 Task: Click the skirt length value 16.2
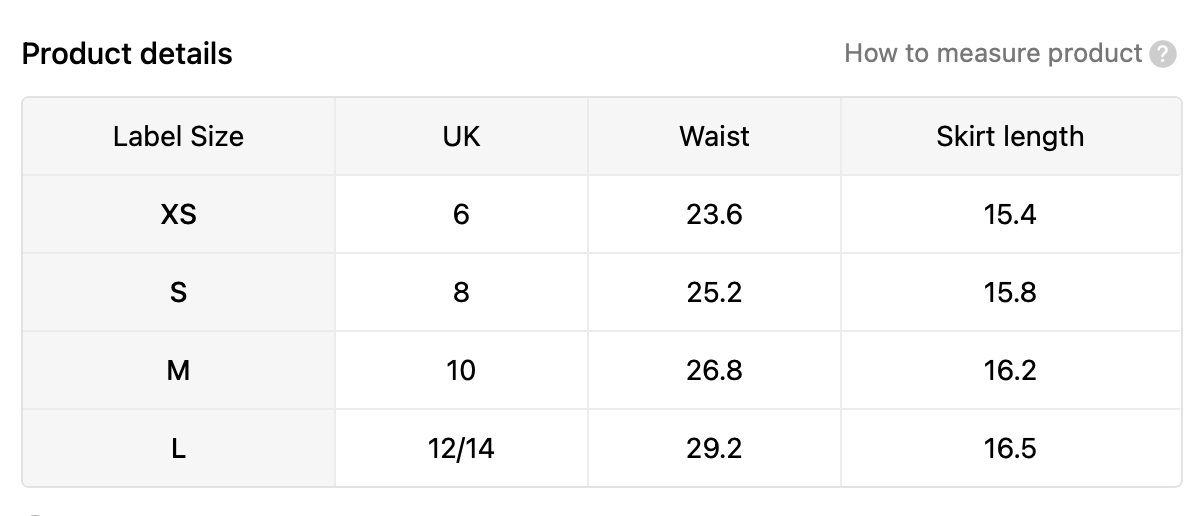pyautogui.click(x=1011, y=370)
